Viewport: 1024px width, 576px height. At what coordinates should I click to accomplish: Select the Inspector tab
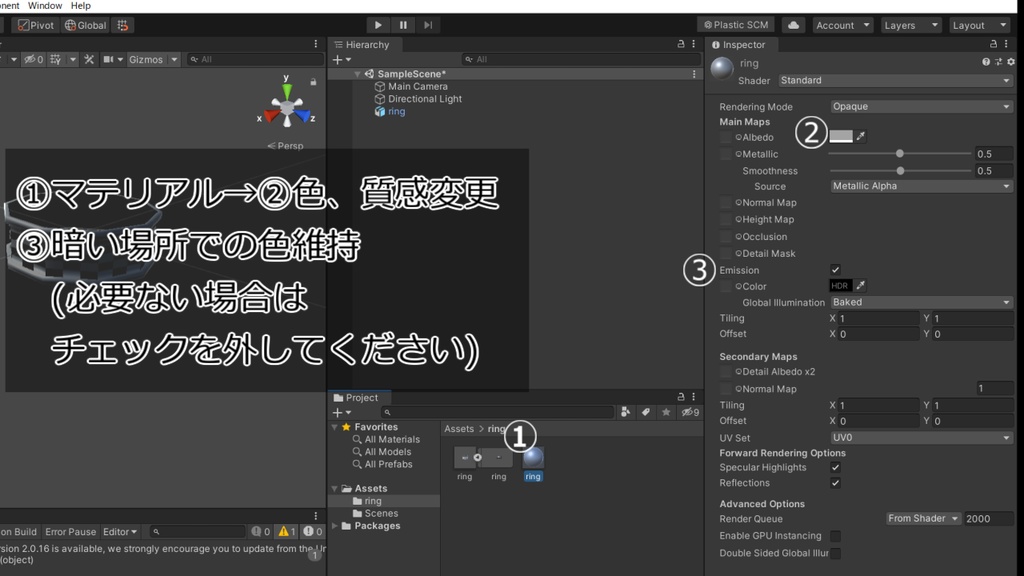tap(739, 44)
